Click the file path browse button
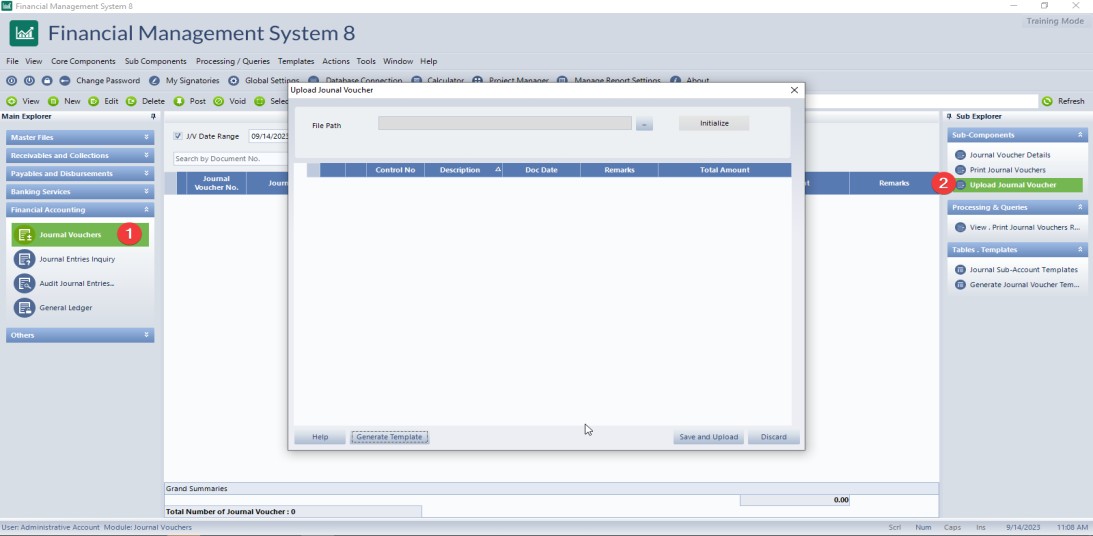Image resolution: width=1093 pixels, height=536 pixels. pyautogui.click(x=644, y=124)
